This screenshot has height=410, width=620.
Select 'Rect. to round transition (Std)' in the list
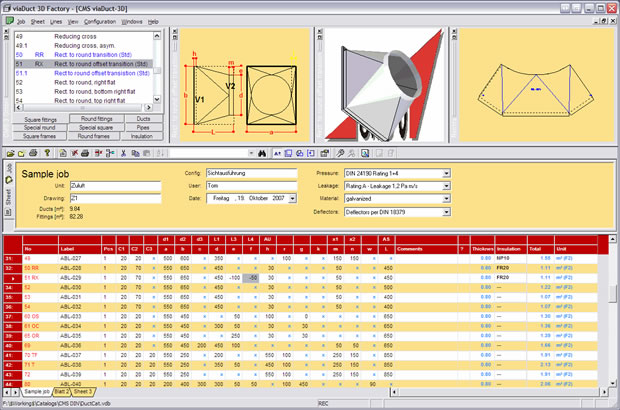pyautogui.click(x=83, y=55)
